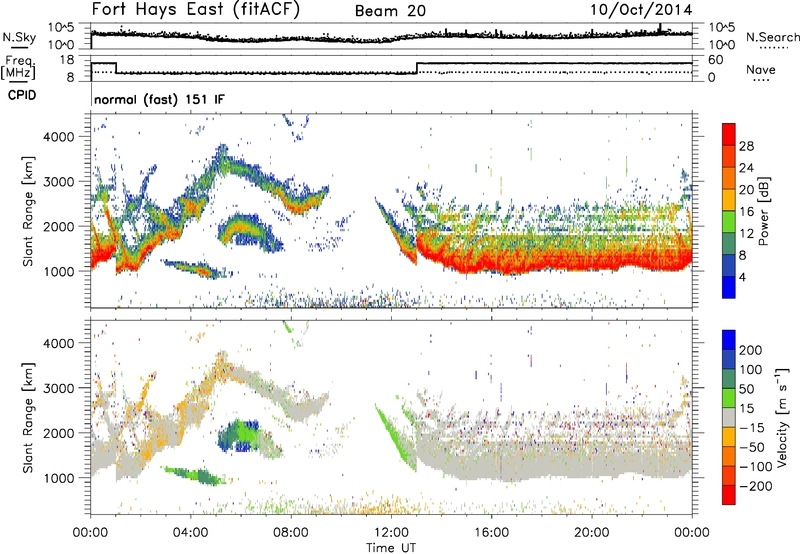Click the velocity panel 'Slant Range [km]' label
The image size is (800, 554).
point(28,417)
